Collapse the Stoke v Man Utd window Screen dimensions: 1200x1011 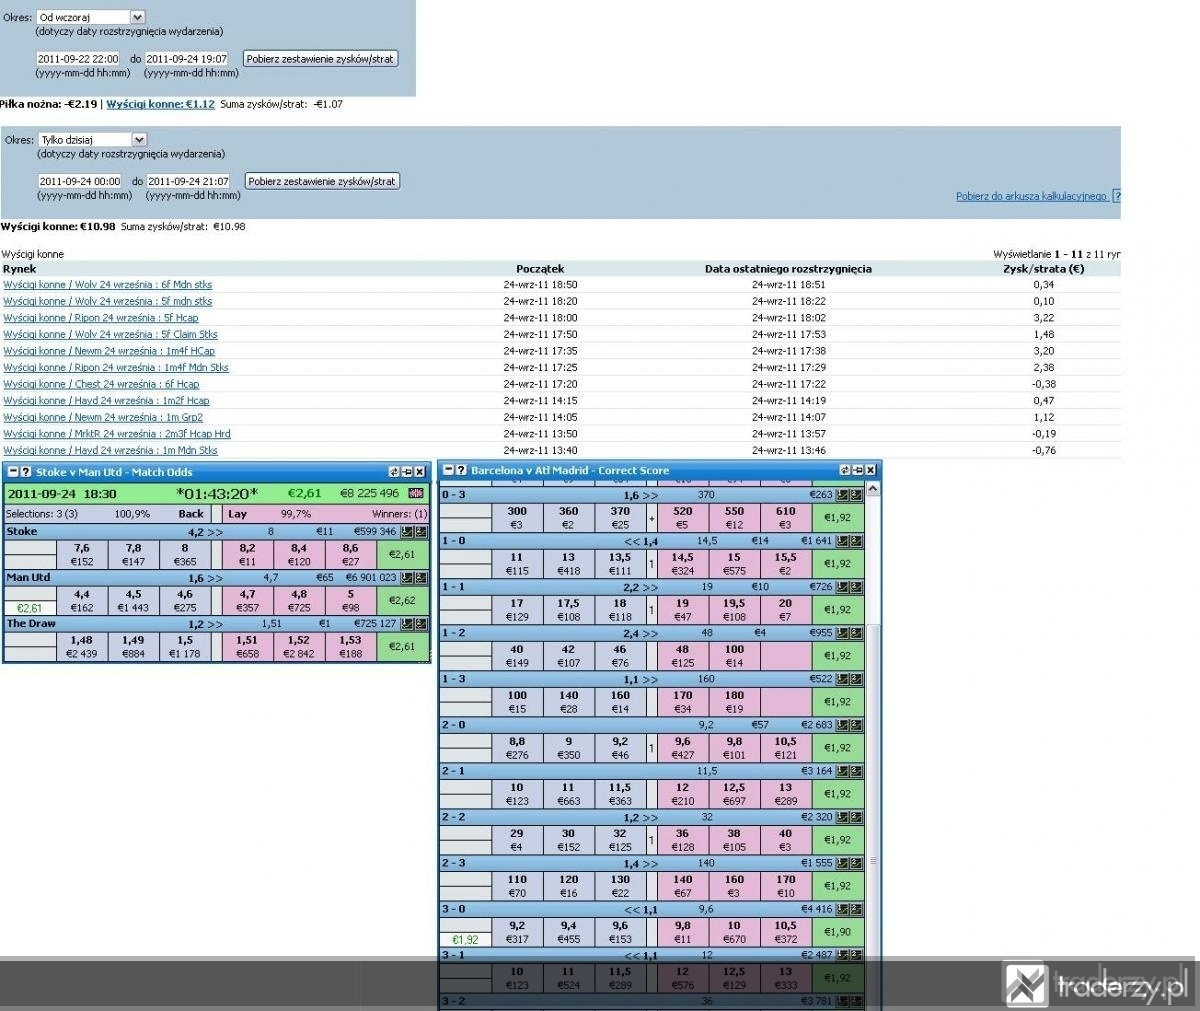tap(13, 472)
